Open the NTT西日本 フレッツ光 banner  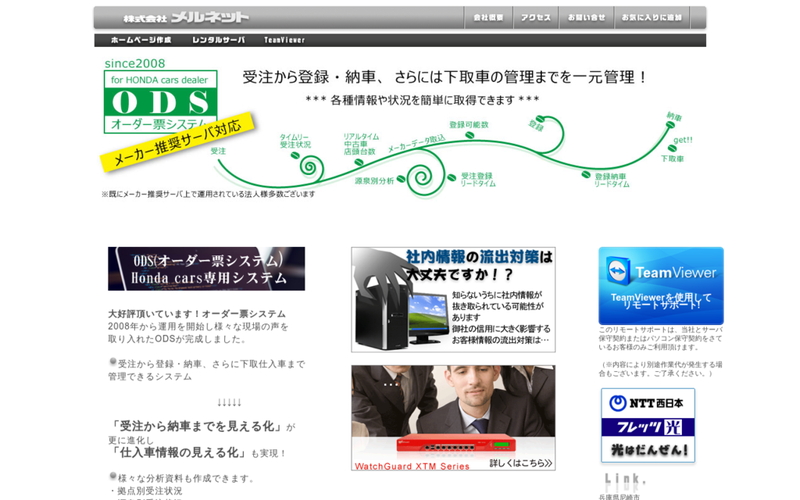pos(647,426)
